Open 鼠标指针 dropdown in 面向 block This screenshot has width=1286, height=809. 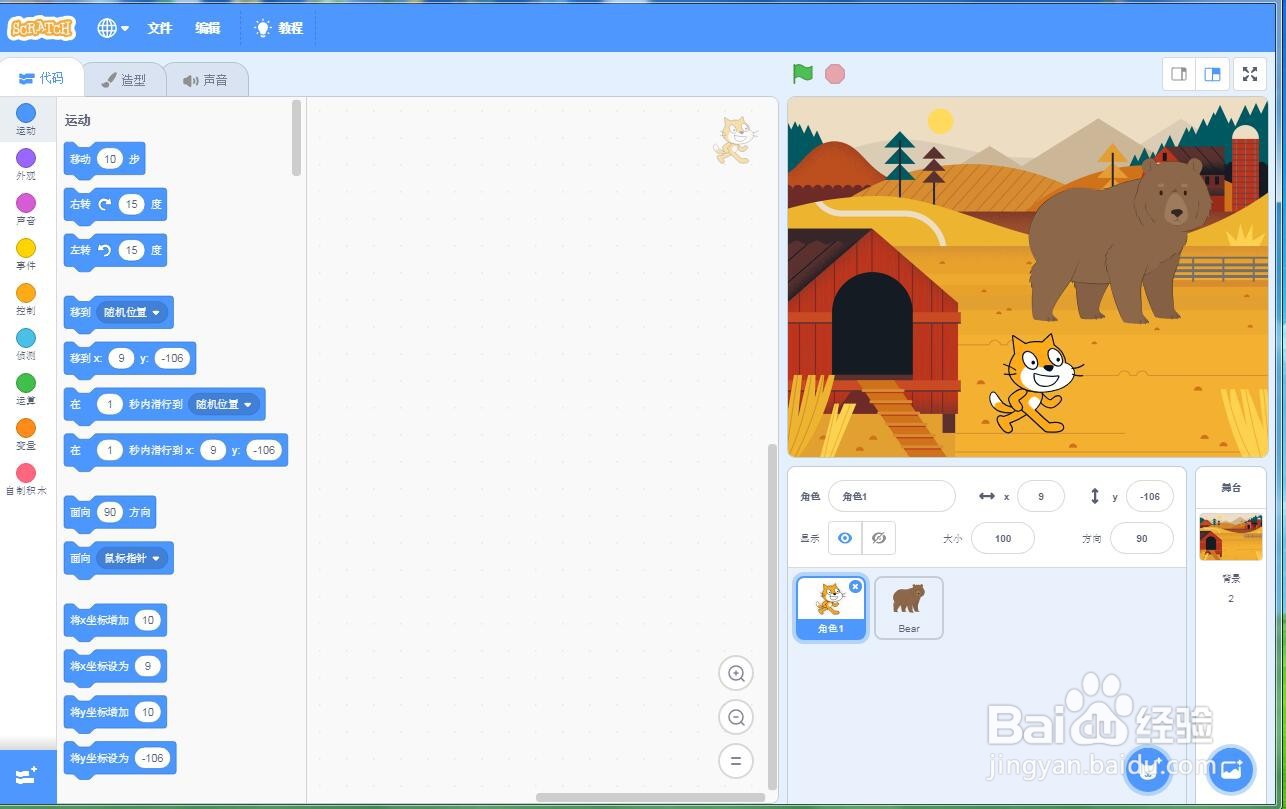(x=132, y=558)
